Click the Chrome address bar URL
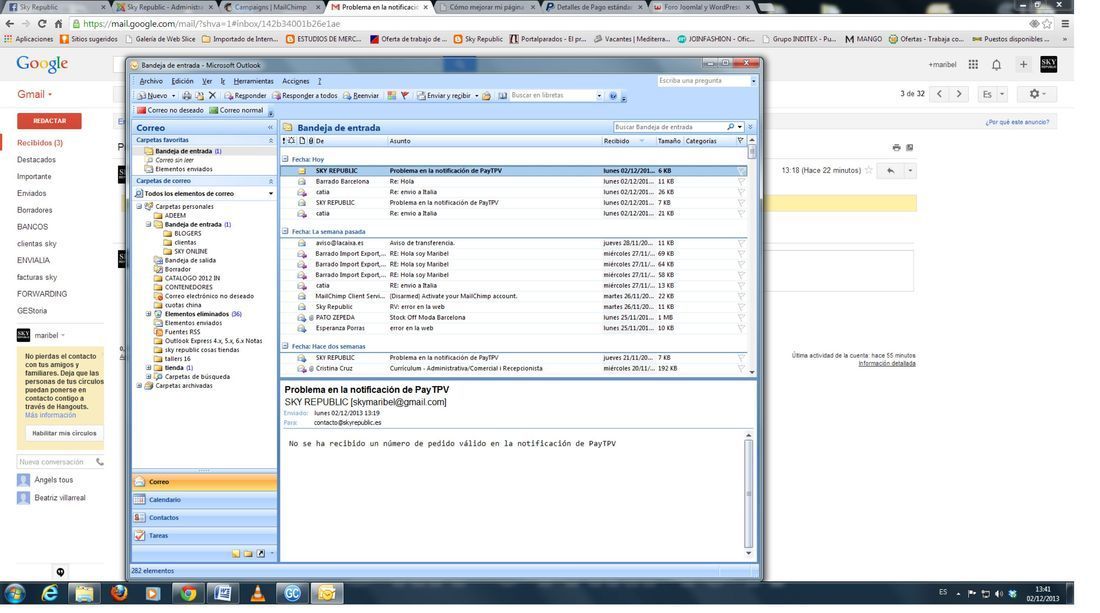This screenshot has width=1100, height=613. pyautogui.click(x=212, y=23)
